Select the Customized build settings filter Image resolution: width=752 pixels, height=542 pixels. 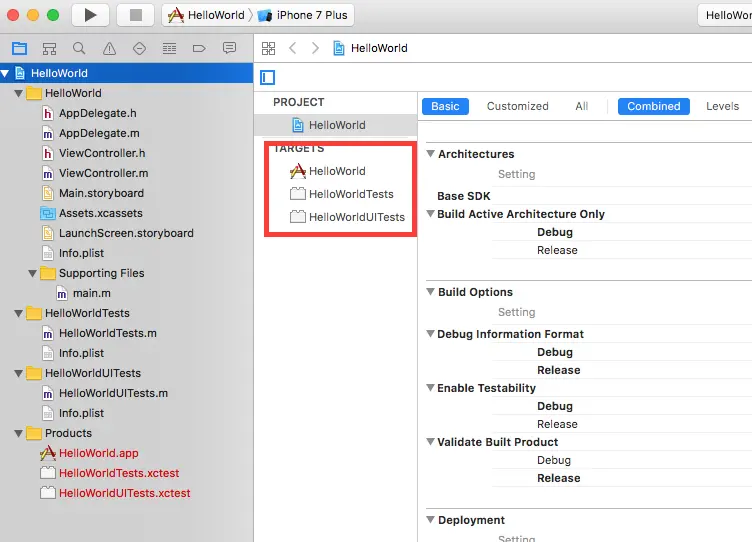517,106
